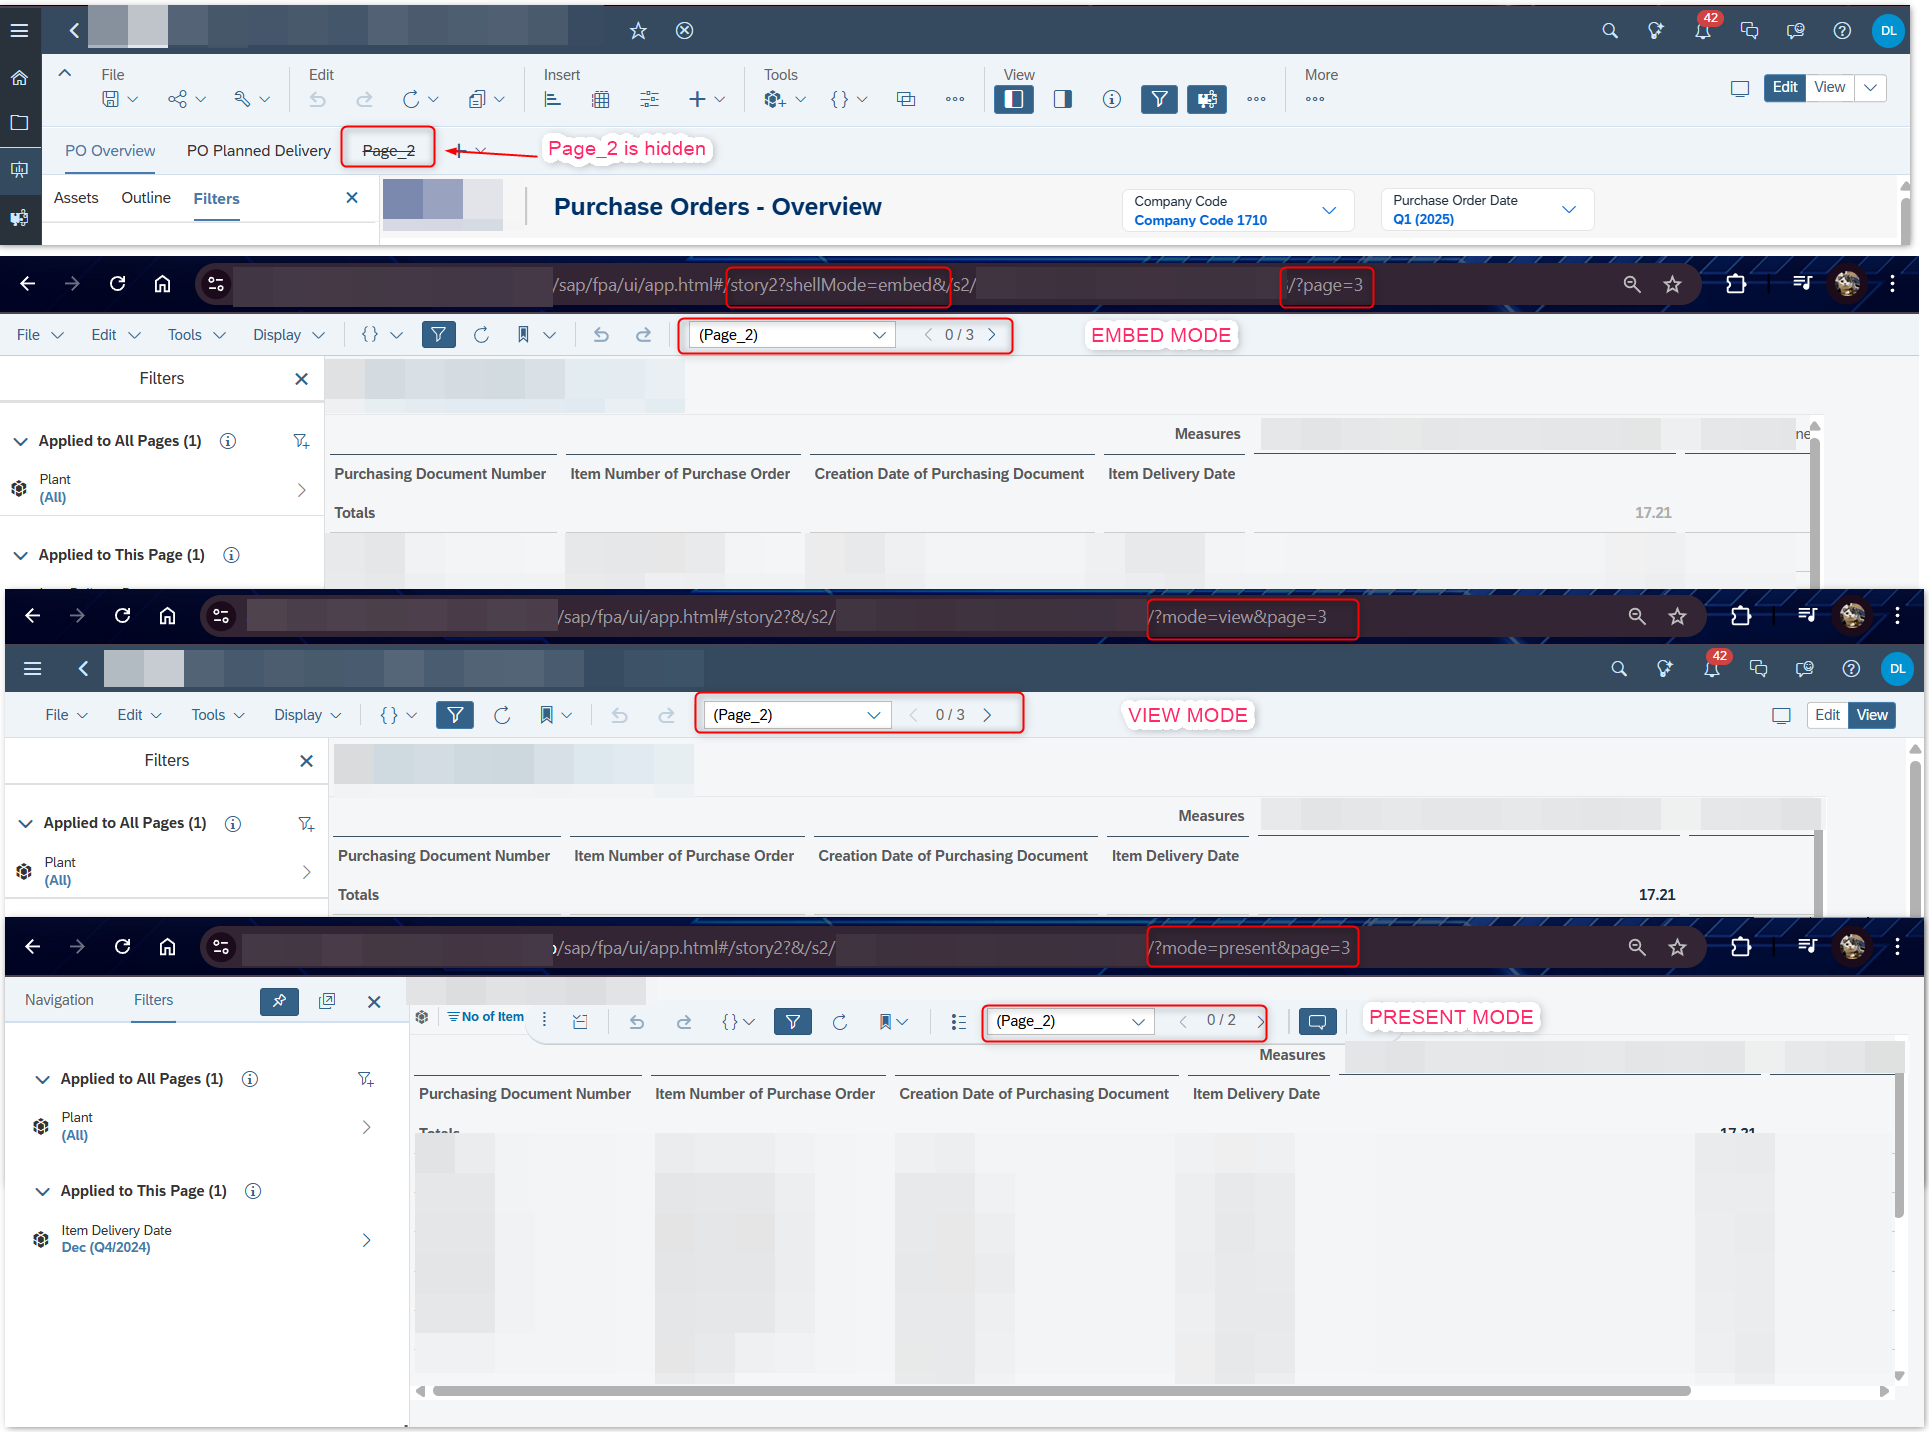1929x1432 pixels.
Task: Add a comment in present mode
Action: pyautogui.click(x=1317, y=1021)
